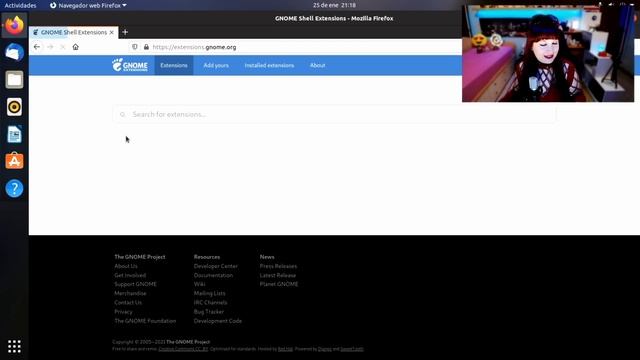
Task: Show applications grid button
Action: pyautogui.click(x=14, y=346)
